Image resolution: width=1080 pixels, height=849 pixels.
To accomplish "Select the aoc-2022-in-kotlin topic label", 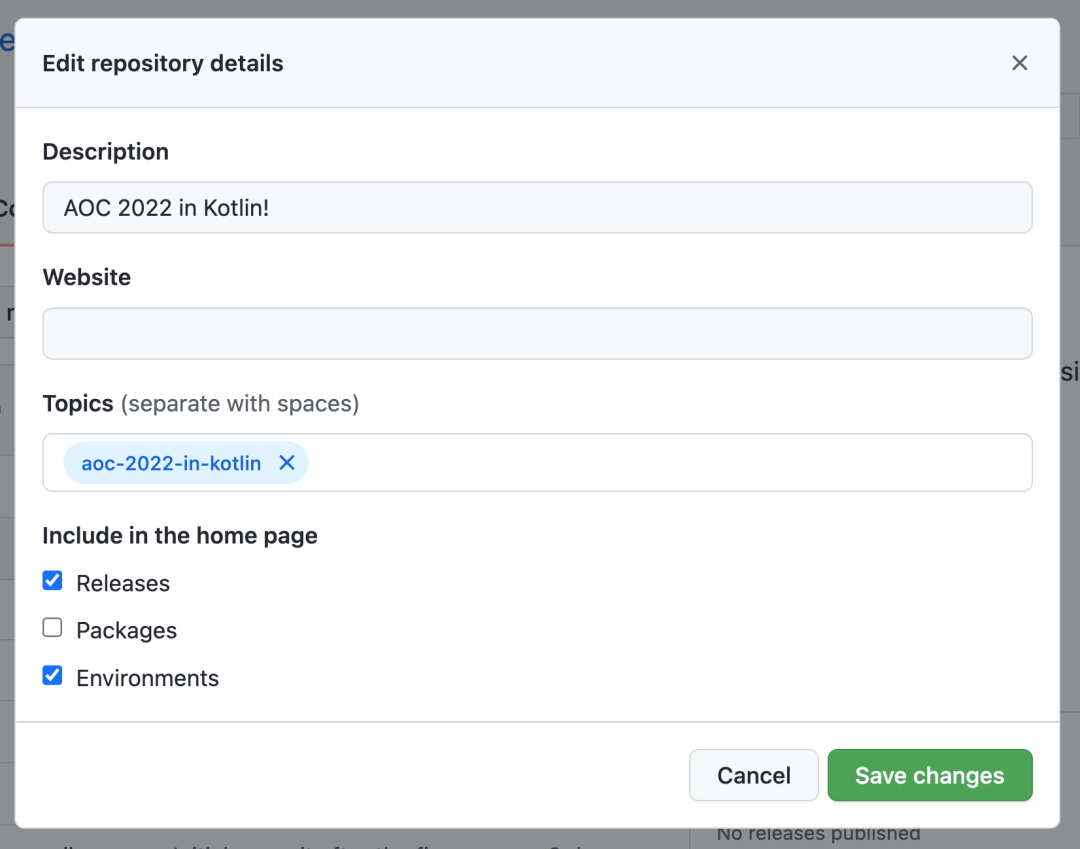I will point(171,463).
